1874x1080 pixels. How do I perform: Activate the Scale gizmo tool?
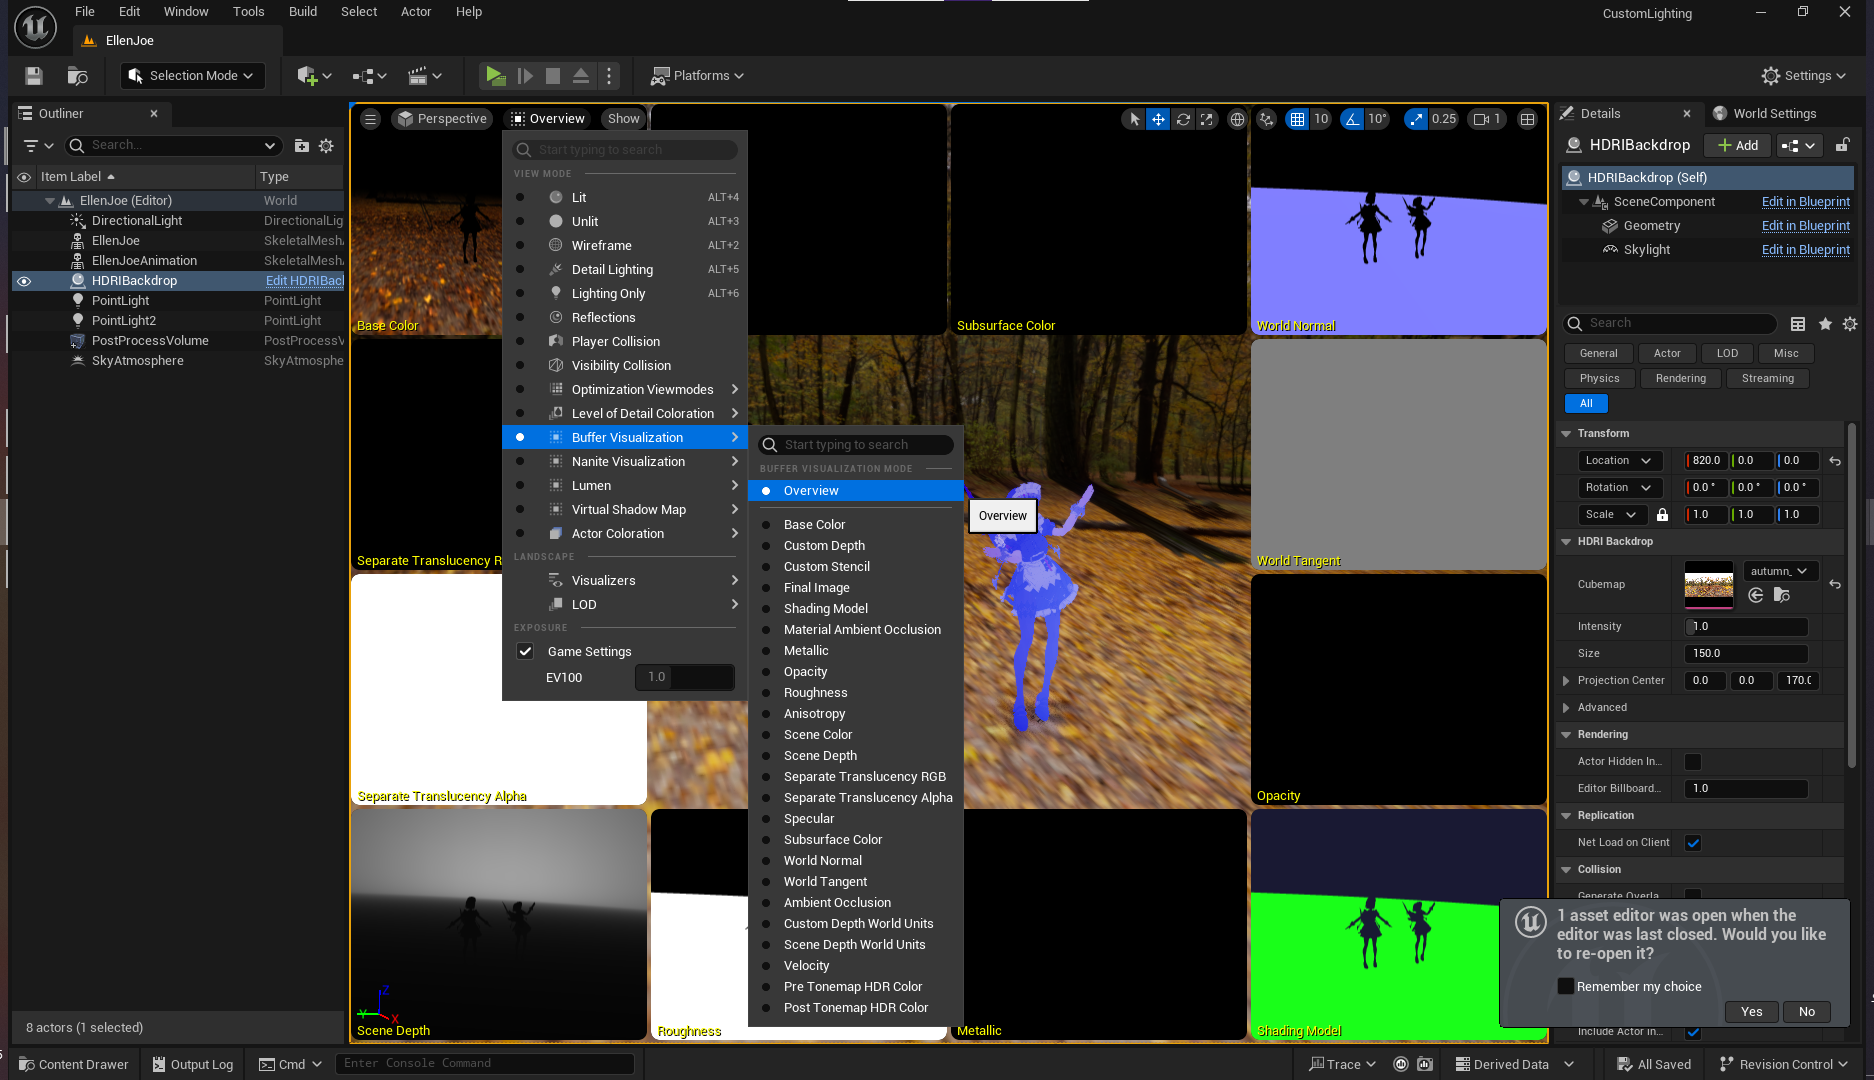[1207, 119]
